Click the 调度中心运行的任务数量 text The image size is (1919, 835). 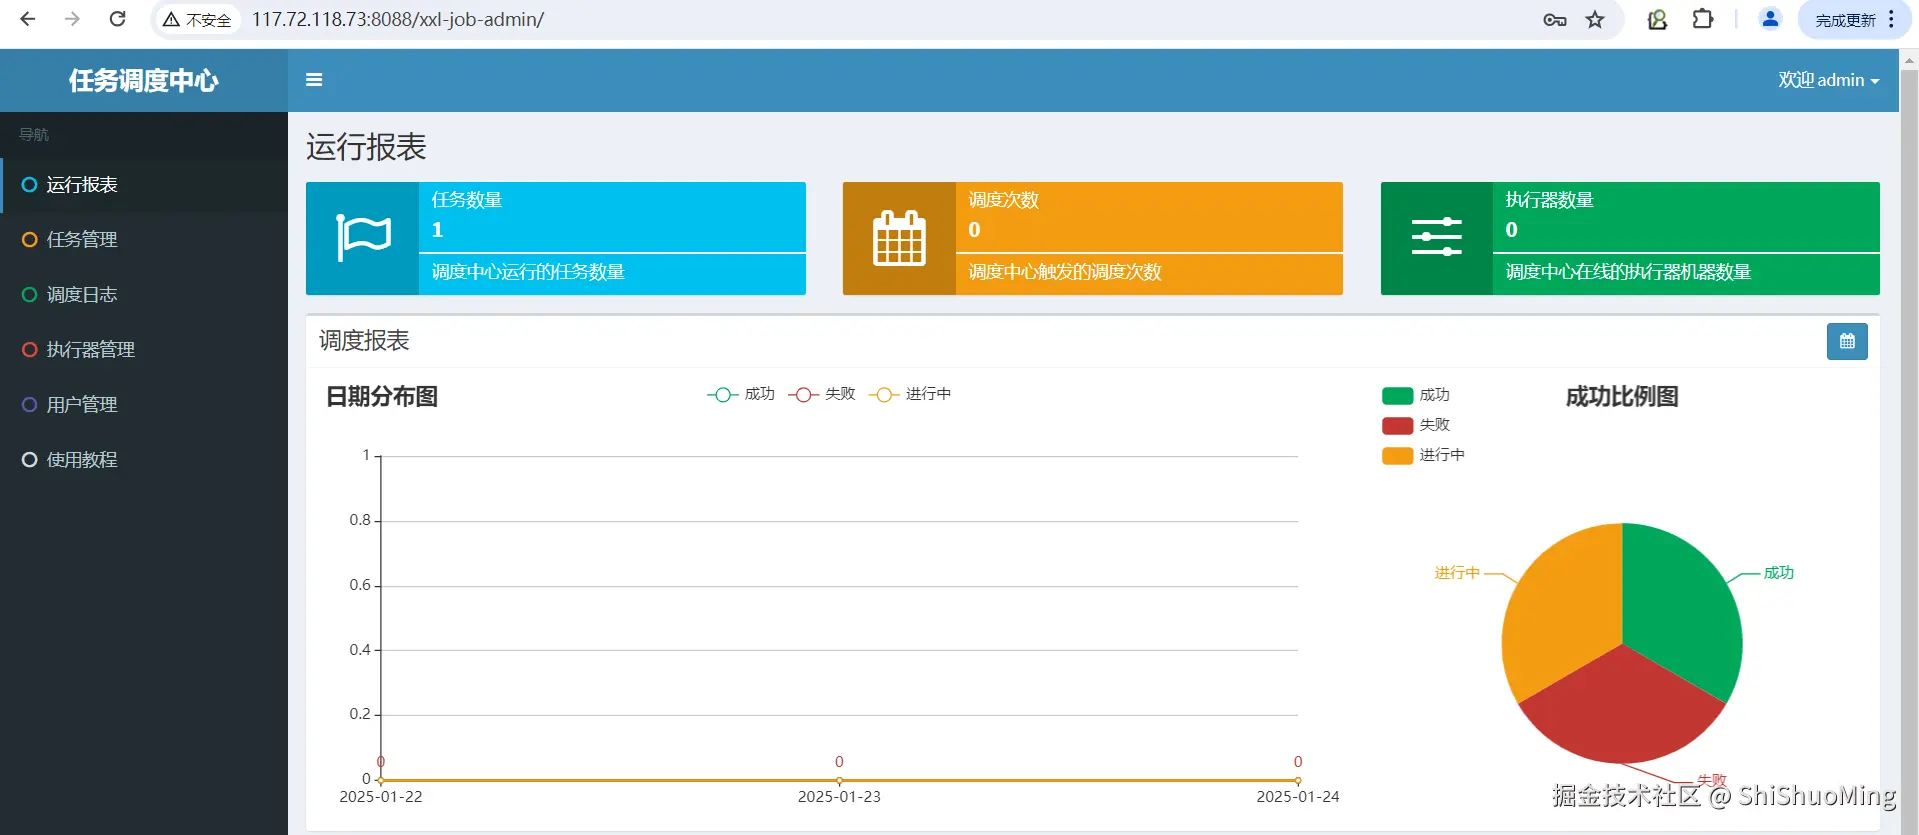click(x=528, y=272)
